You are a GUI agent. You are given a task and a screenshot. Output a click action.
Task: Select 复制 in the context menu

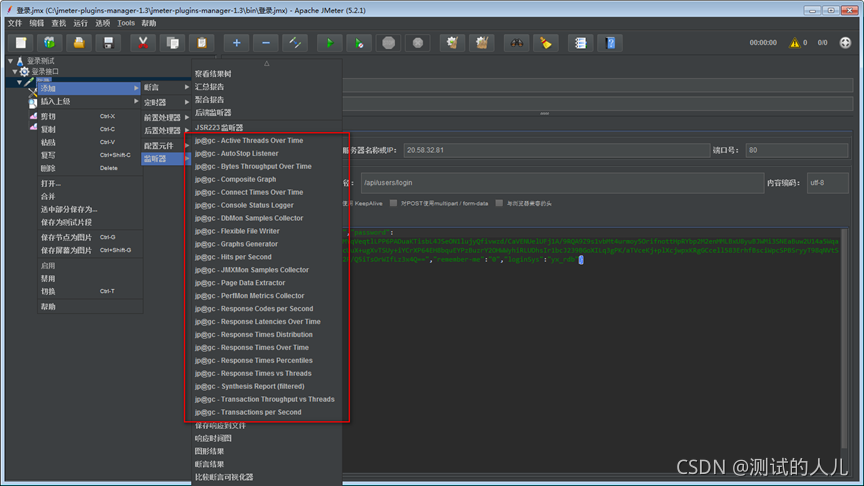tap(89, 129)
